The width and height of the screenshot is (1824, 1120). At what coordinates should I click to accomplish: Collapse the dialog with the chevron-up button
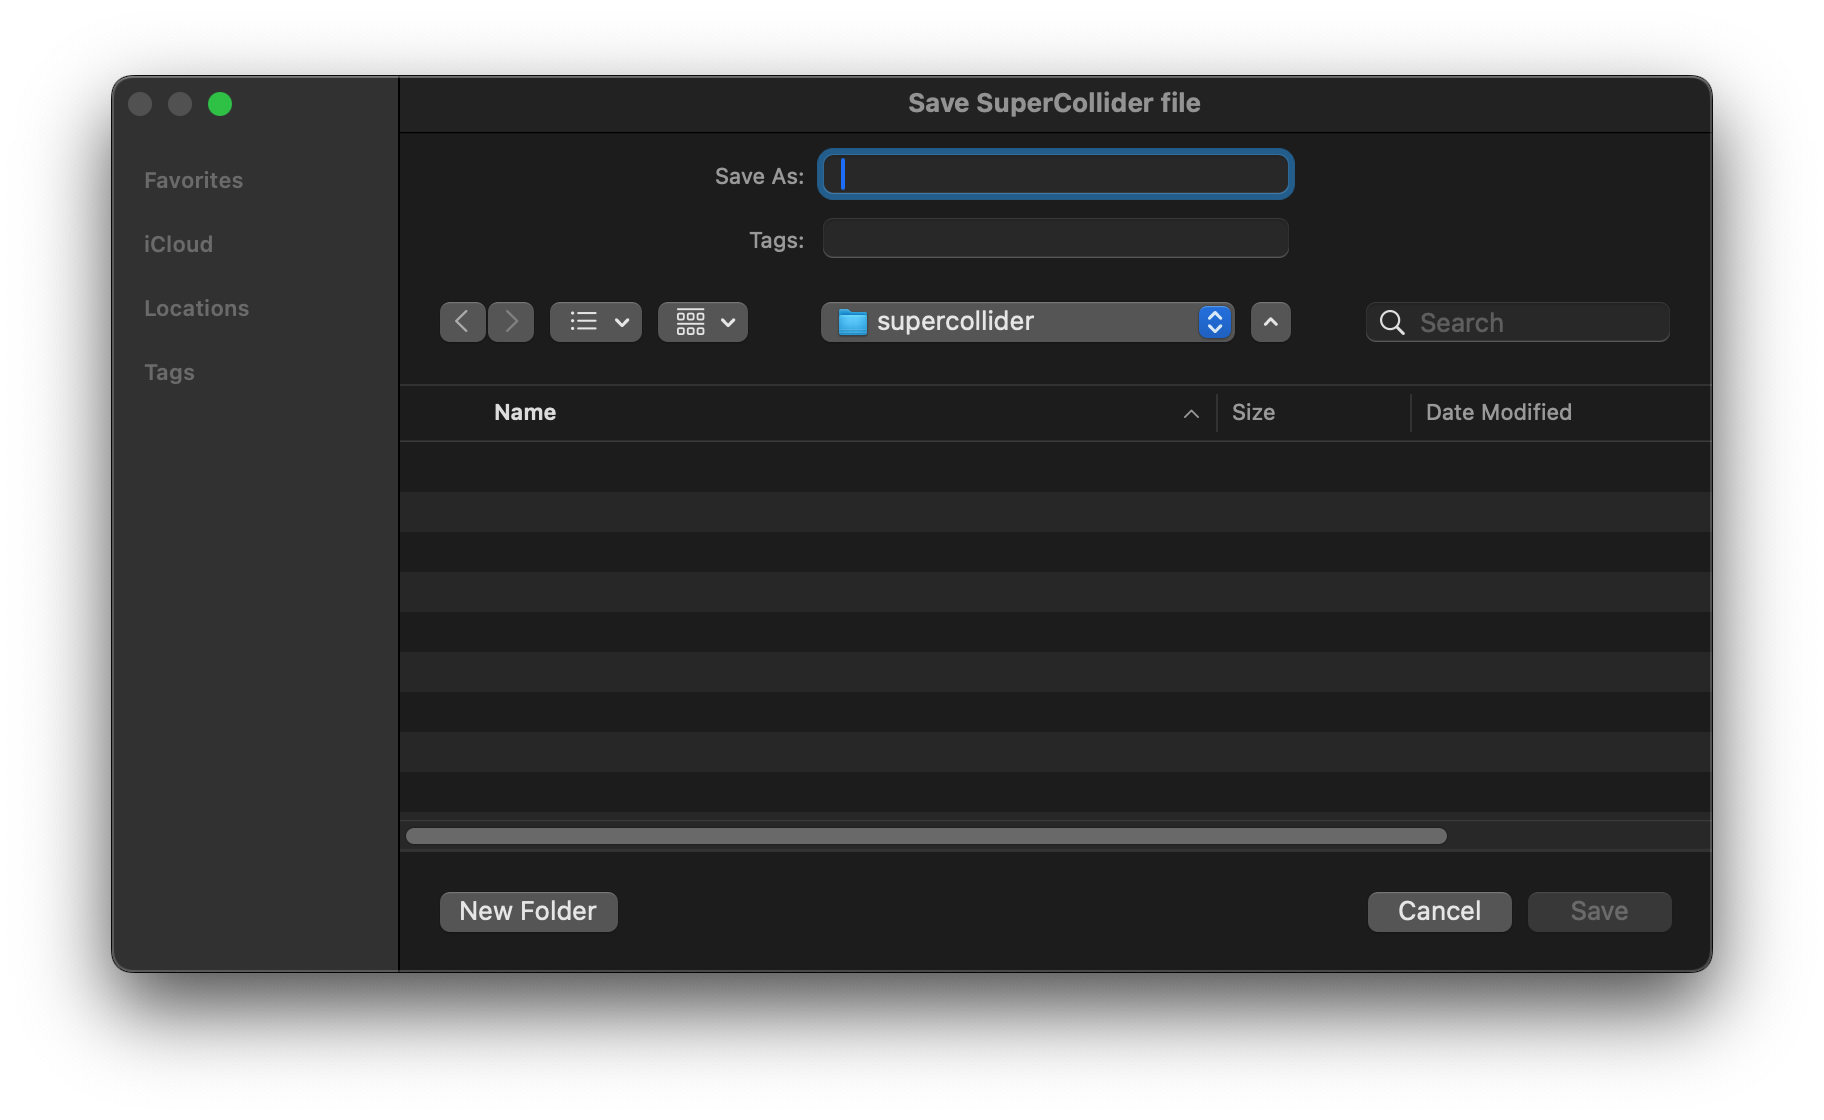coord(1271,322)
